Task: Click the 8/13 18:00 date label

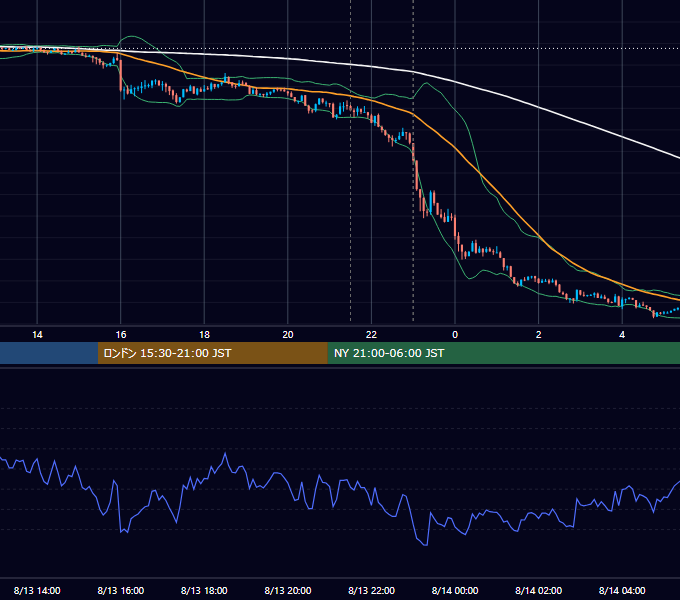Action: pos(204,590)
